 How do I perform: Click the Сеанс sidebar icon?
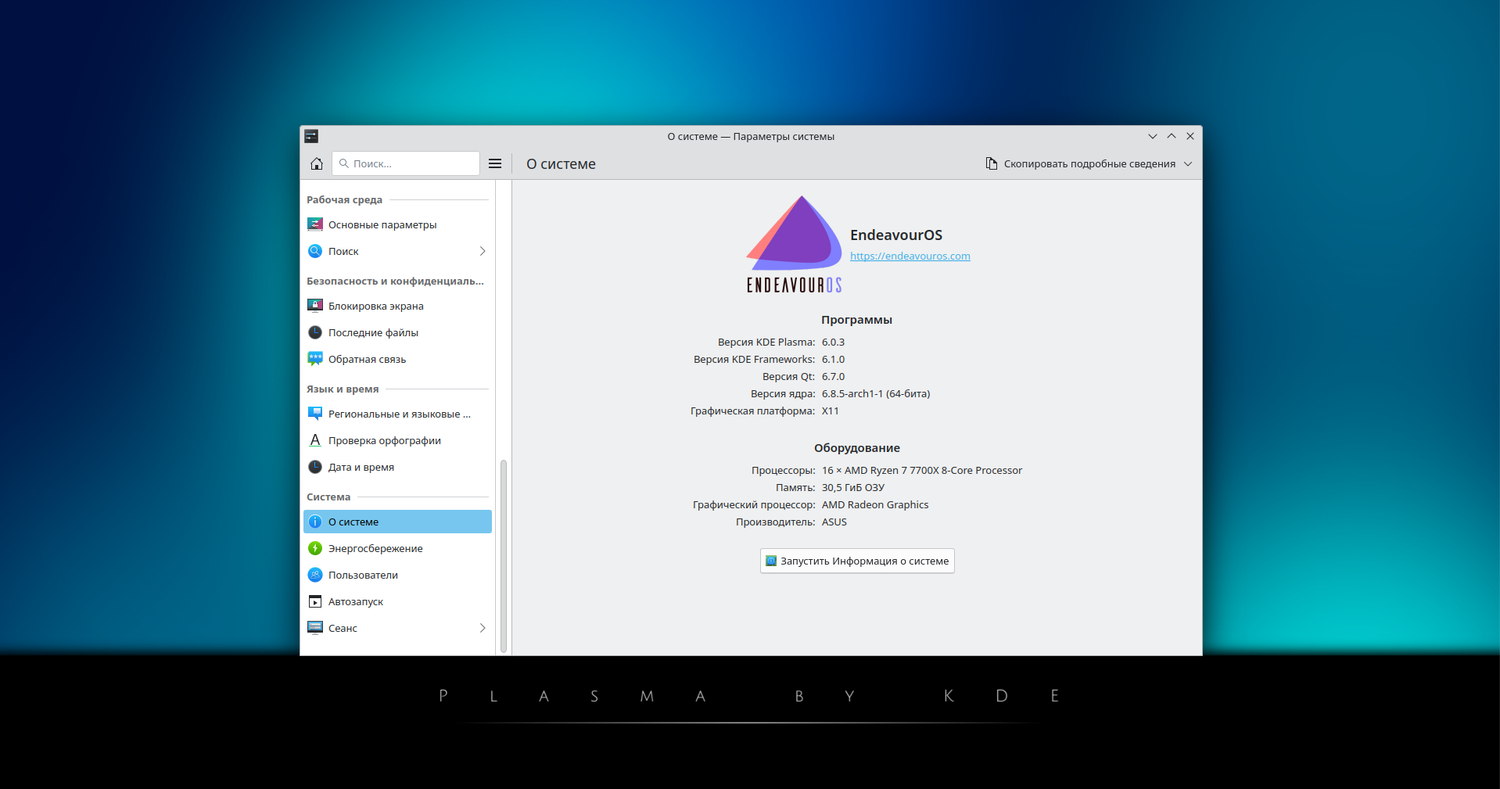point(315,628)
